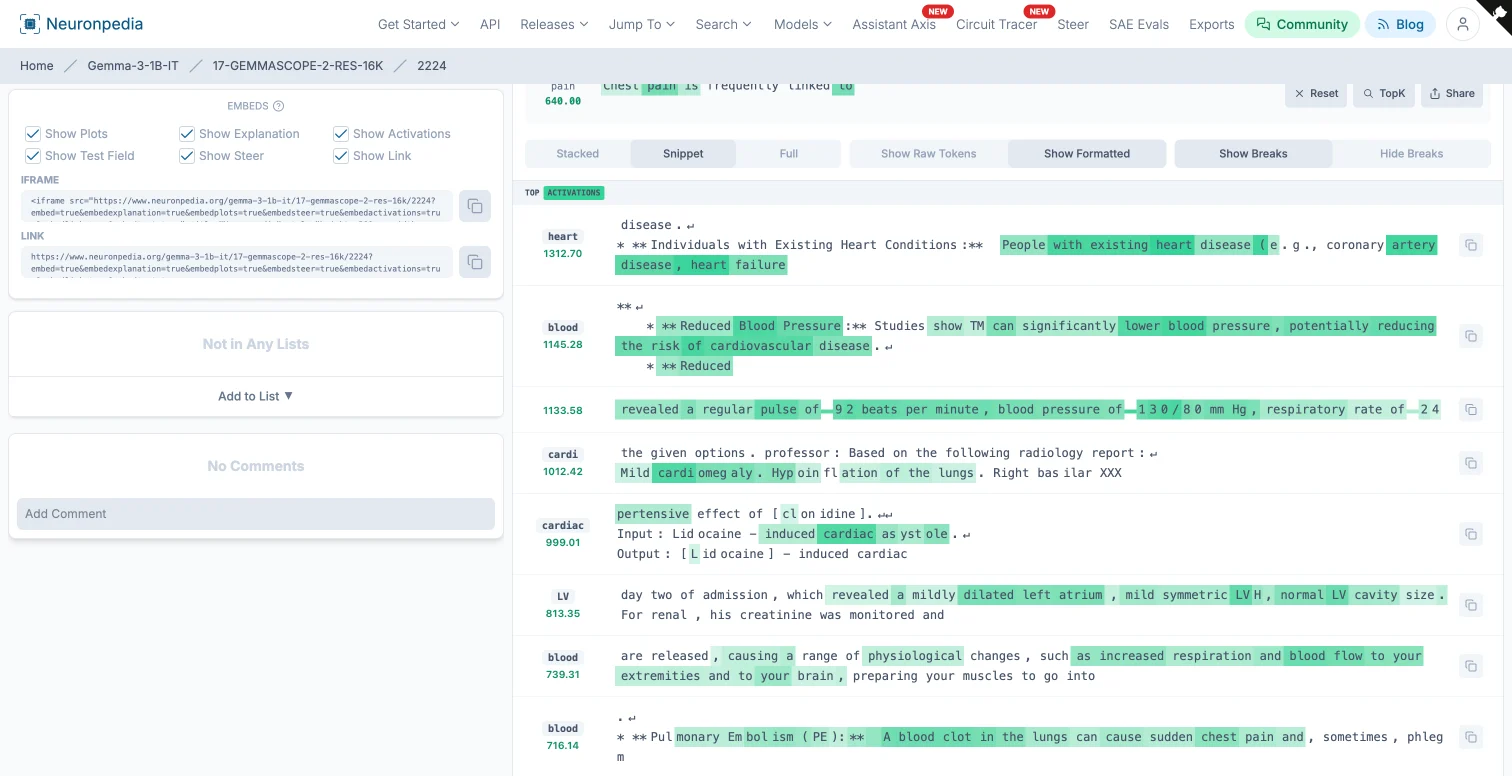Copy the 'LV' activation row text

click(1470, 605)
